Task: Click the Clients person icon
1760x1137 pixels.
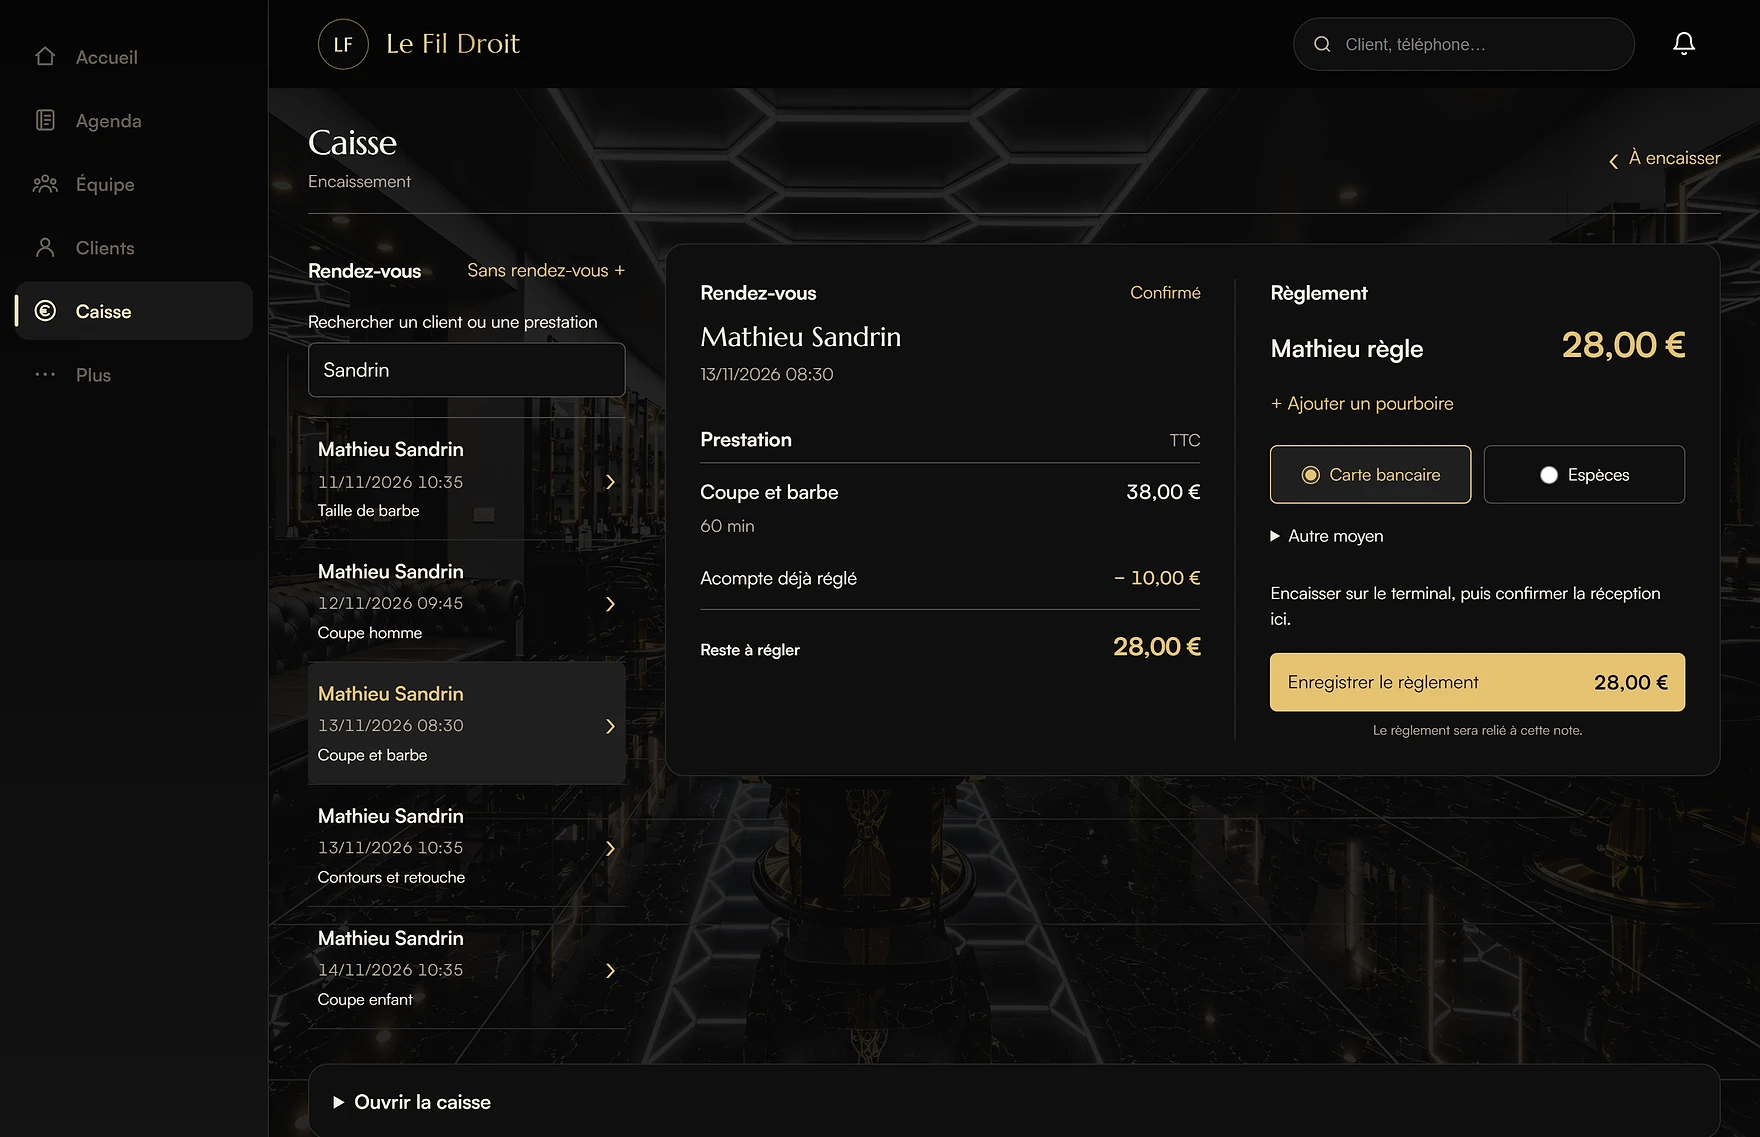Action: [x=45, y=247]
